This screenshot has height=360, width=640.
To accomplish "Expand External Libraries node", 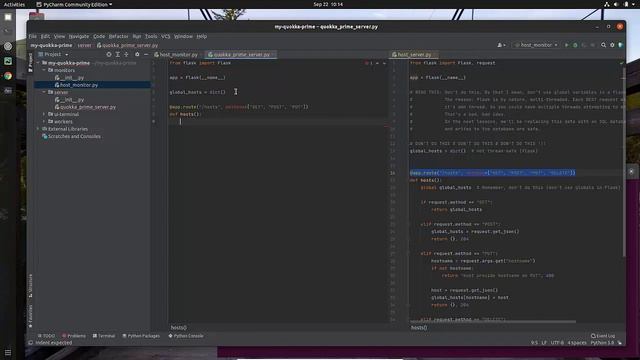I will 39,129.
